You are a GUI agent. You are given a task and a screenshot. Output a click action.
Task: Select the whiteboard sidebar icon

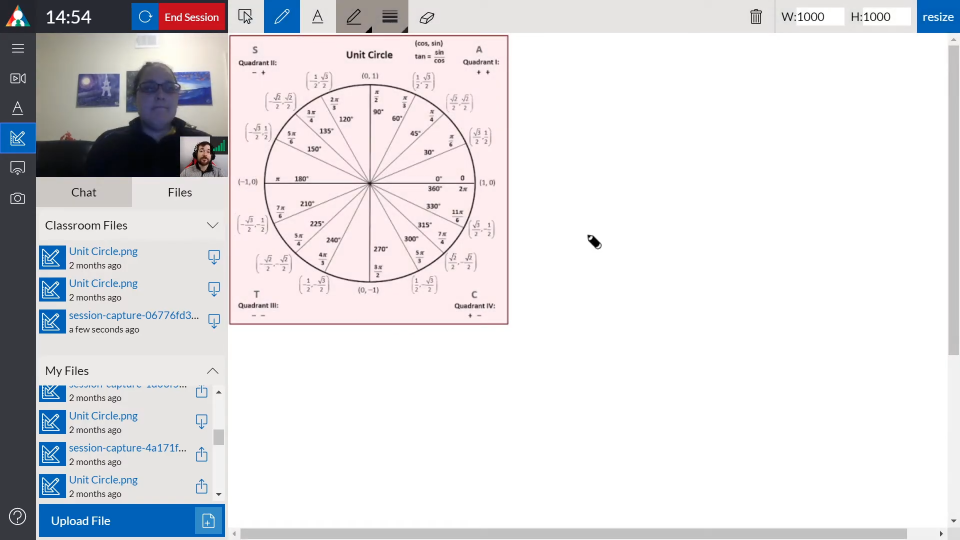18,138
